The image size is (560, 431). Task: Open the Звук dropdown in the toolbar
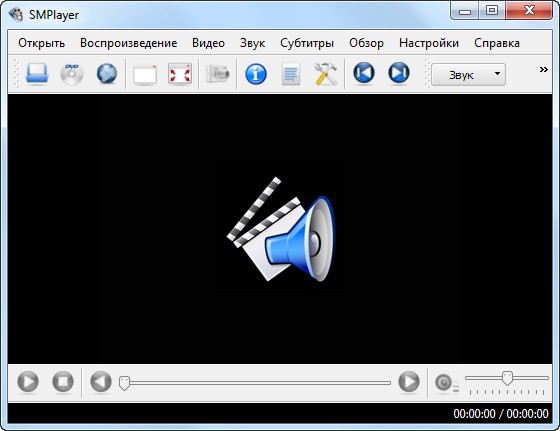[x=468, y=75]
